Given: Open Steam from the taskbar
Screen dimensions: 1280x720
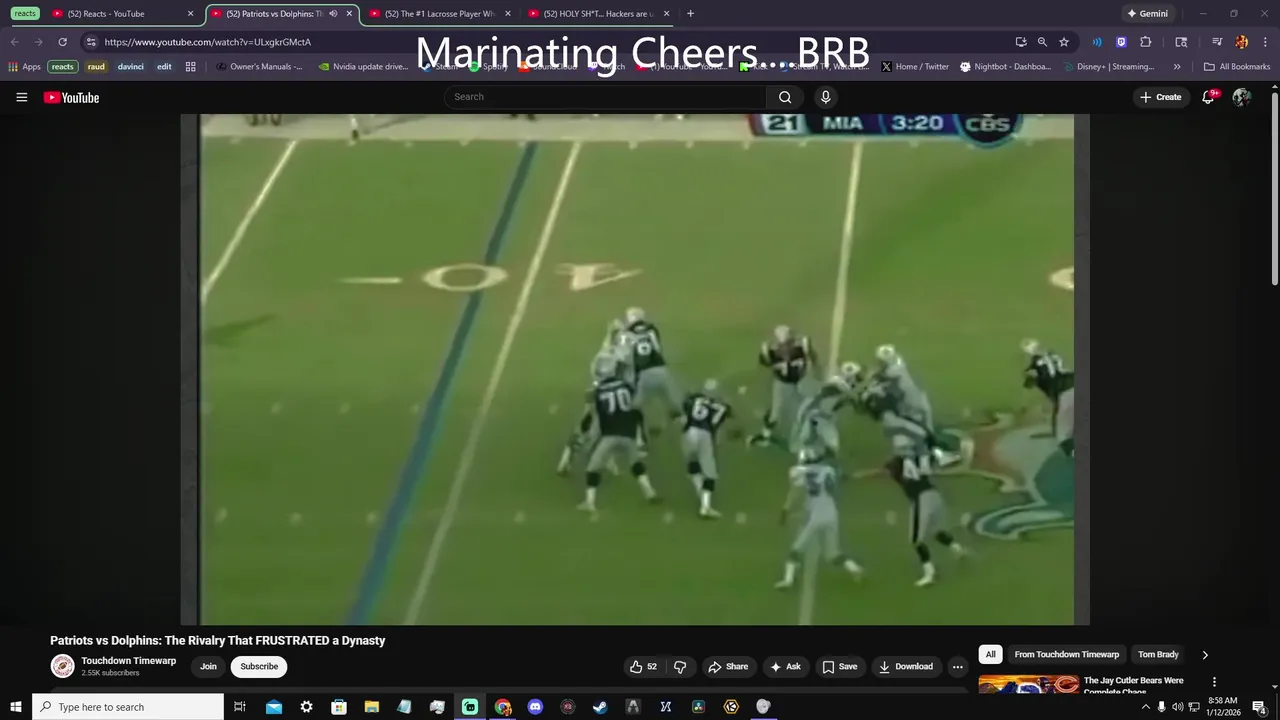Looking at the screenshot, I should click(x=600, y=707).
